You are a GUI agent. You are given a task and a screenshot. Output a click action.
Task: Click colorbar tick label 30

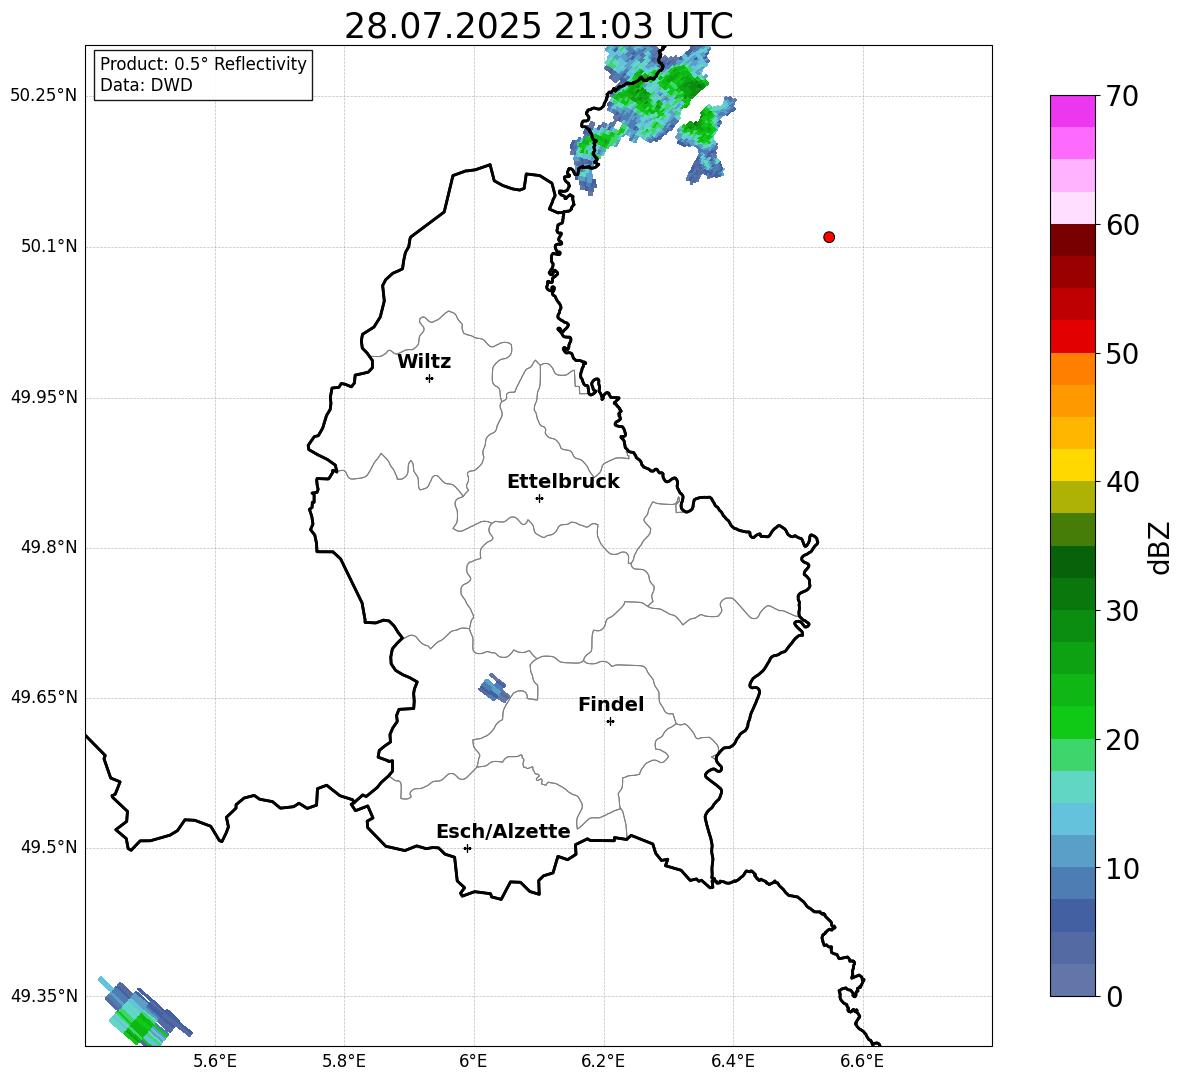coord(1122,610)
